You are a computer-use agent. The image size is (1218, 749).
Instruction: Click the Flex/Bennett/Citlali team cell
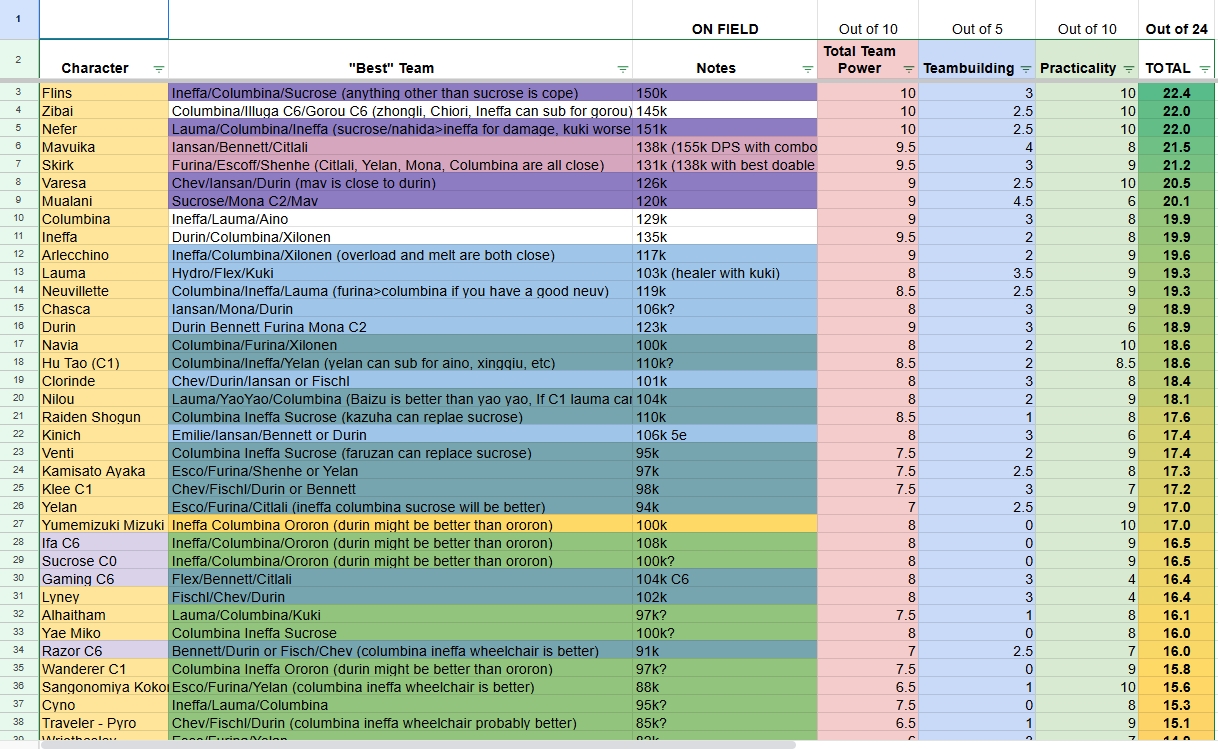[x=400, y=579]
